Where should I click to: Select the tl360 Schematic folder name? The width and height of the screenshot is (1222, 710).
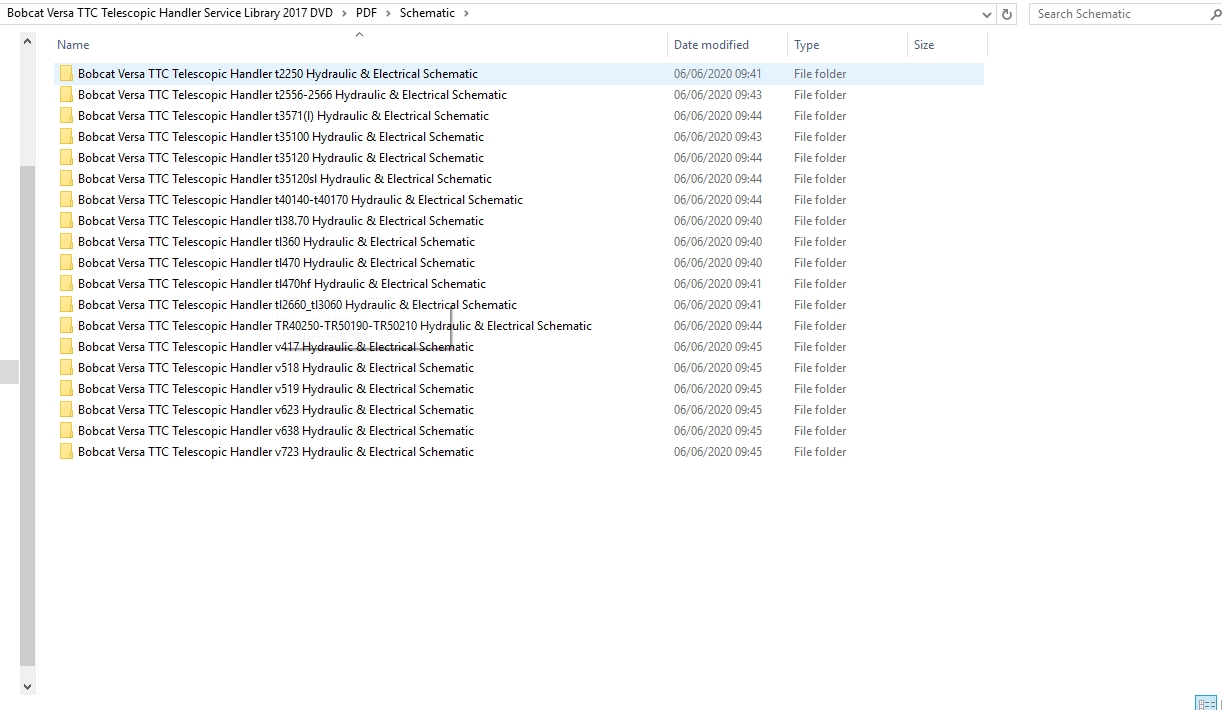(276, 242)
